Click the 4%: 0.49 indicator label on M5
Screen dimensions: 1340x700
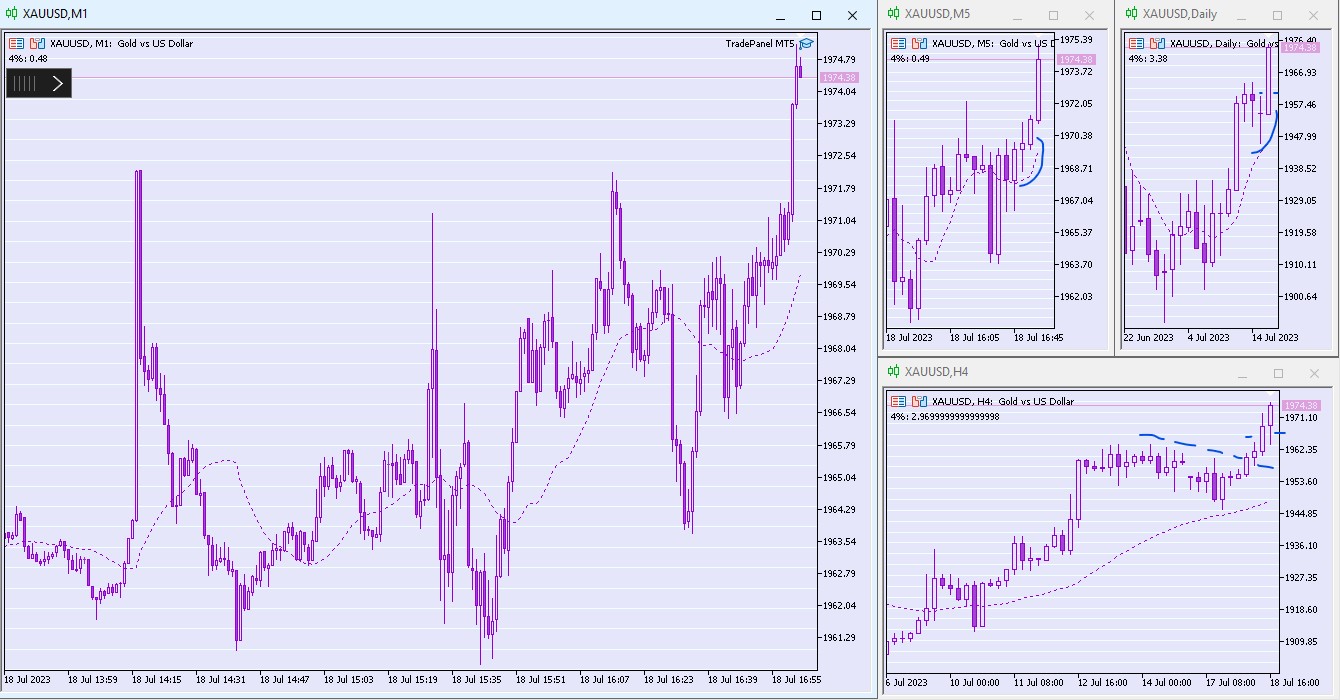pos(910,58)
